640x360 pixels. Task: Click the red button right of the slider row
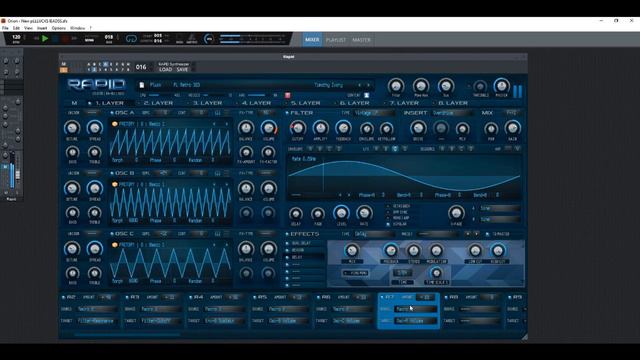[287, 96]
